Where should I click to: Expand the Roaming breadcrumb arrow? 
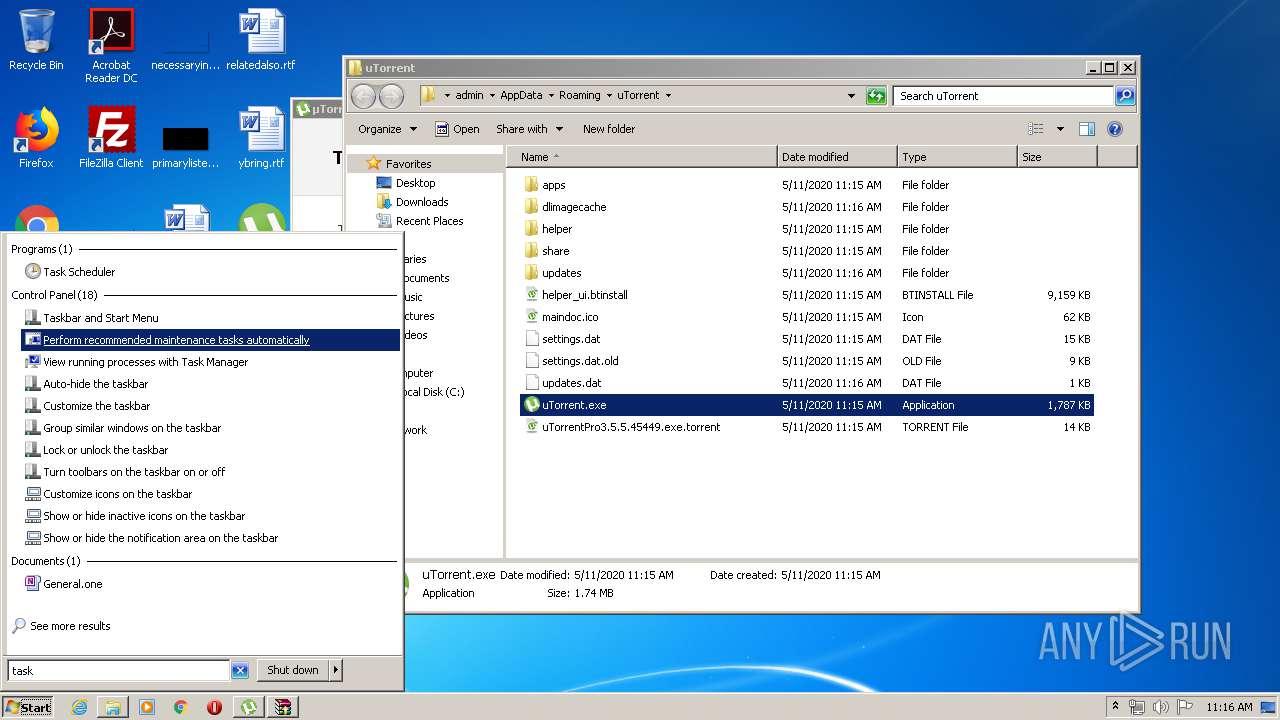pyautogui.click(x=608, y=96)
